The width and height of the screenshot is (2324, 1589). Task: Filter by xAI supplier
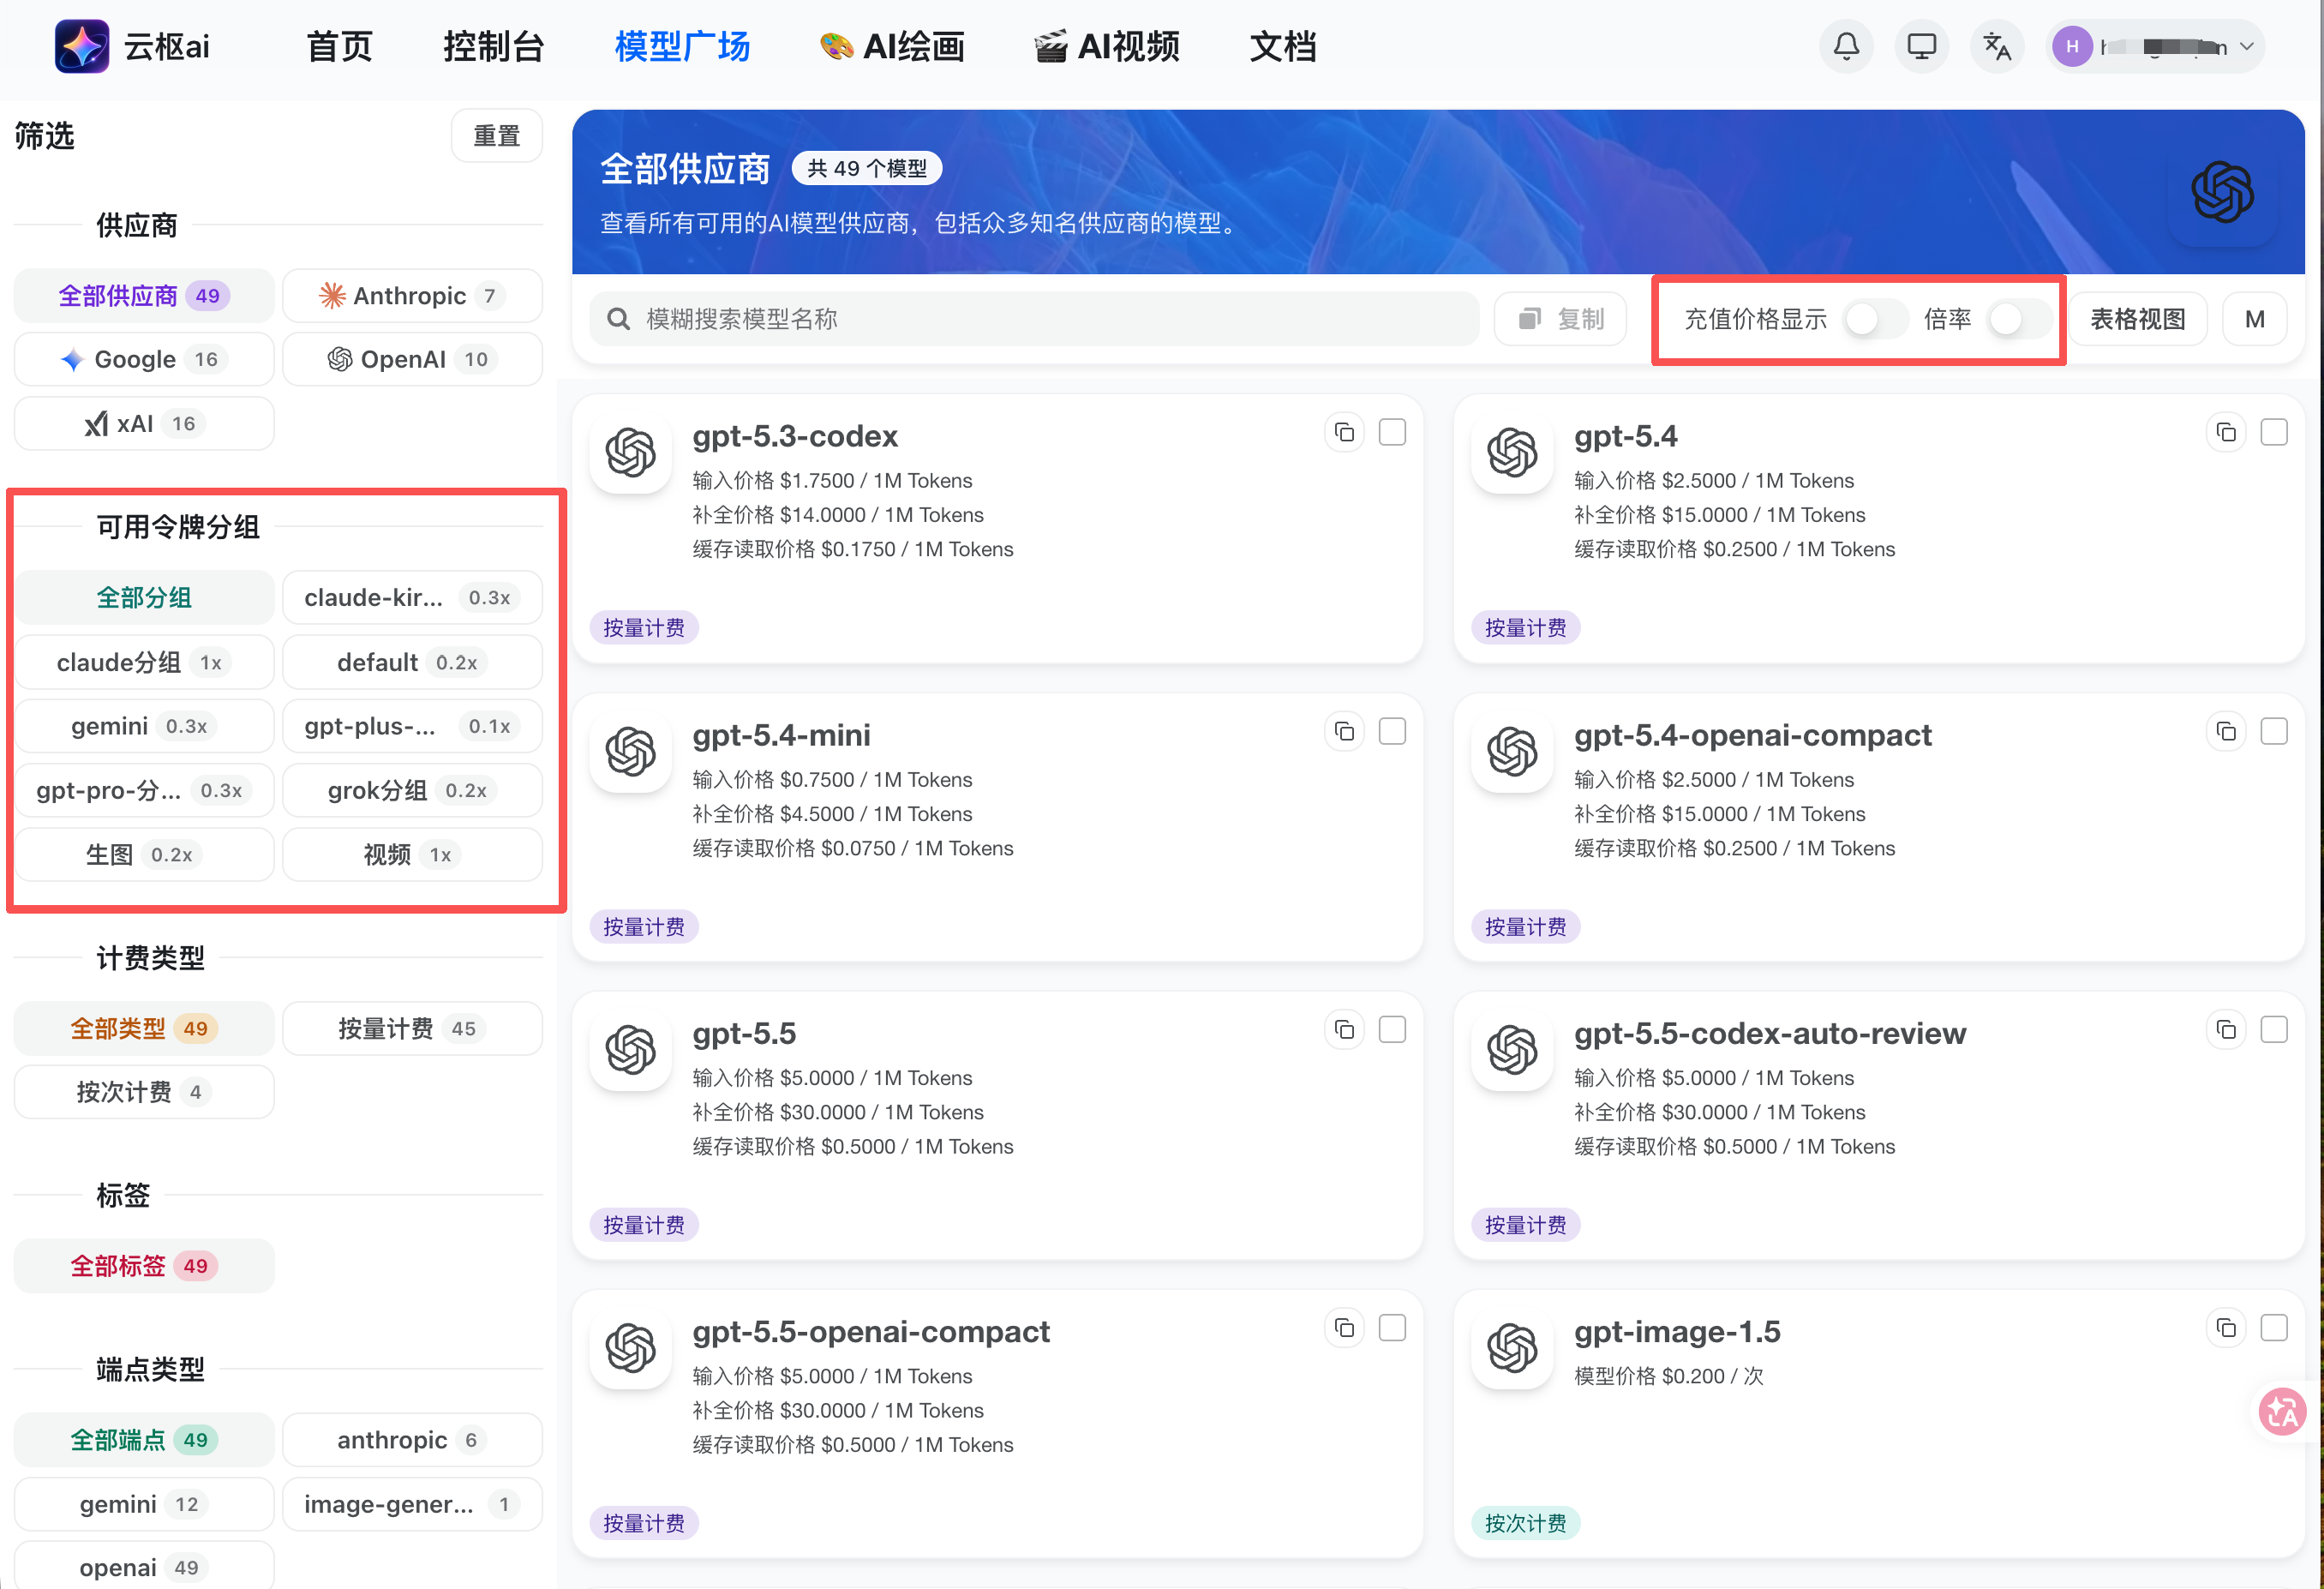click(x=144, y=424)
